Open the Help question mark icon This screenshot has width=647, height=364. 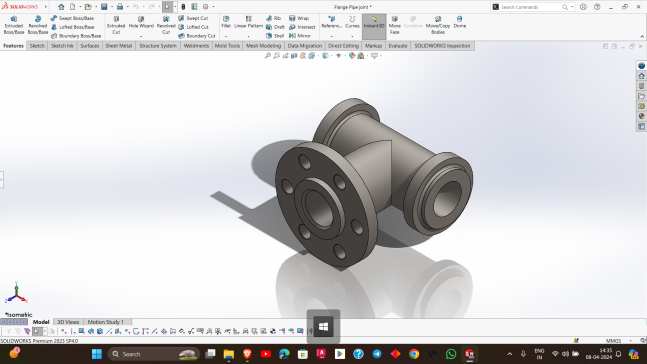pos(597,7)
